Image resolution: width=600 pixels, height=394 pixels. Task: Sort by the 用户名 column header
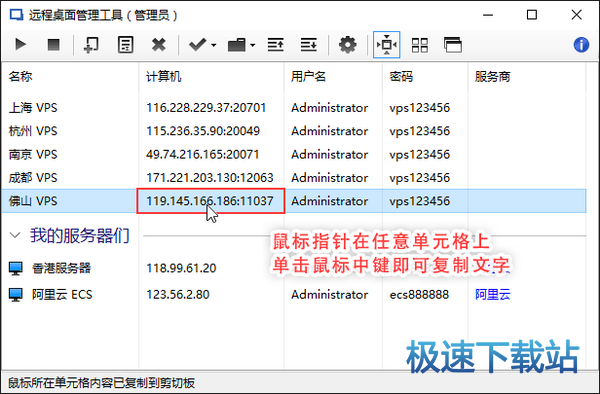point(308,77)
